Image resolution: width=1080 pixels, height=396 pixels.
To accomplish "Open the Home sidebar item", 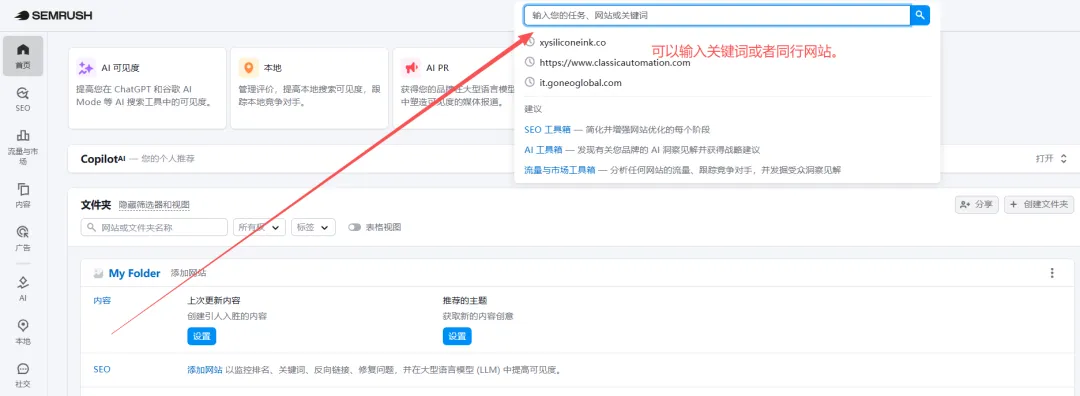I will (x=23, y=56).
